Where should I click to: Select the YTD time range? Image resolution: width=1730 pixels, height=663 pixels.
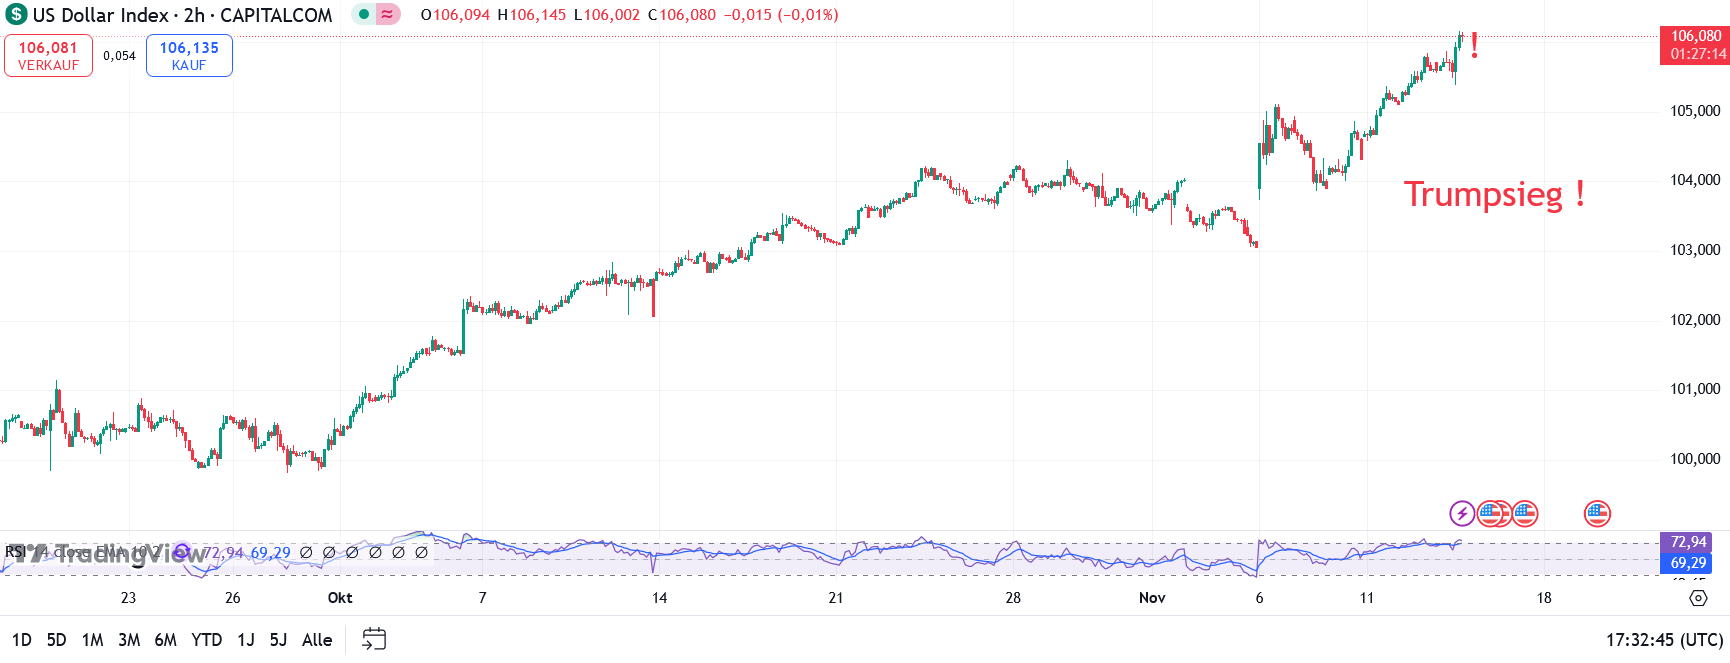(x=206, y=640)
